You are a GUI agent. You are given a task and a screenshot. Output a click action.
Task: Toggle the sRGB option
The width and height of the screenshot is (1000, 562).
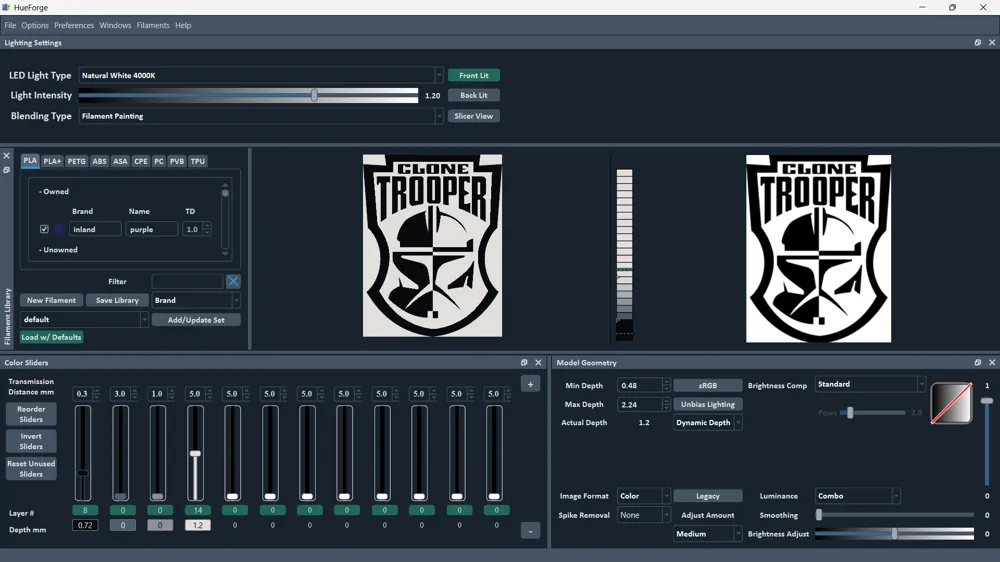708,385
